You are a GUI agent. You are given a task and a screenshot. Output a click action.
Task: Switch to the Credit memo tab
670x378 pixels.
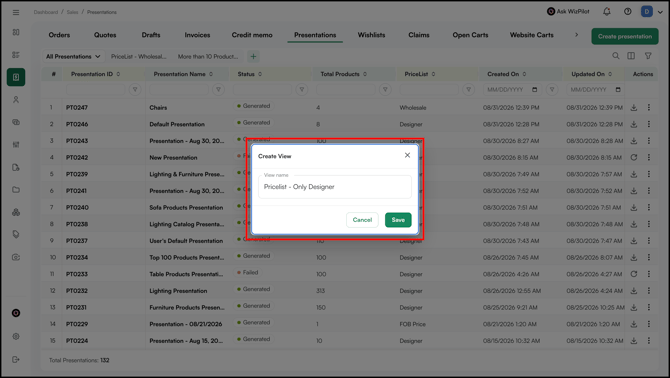coord(252,35)
